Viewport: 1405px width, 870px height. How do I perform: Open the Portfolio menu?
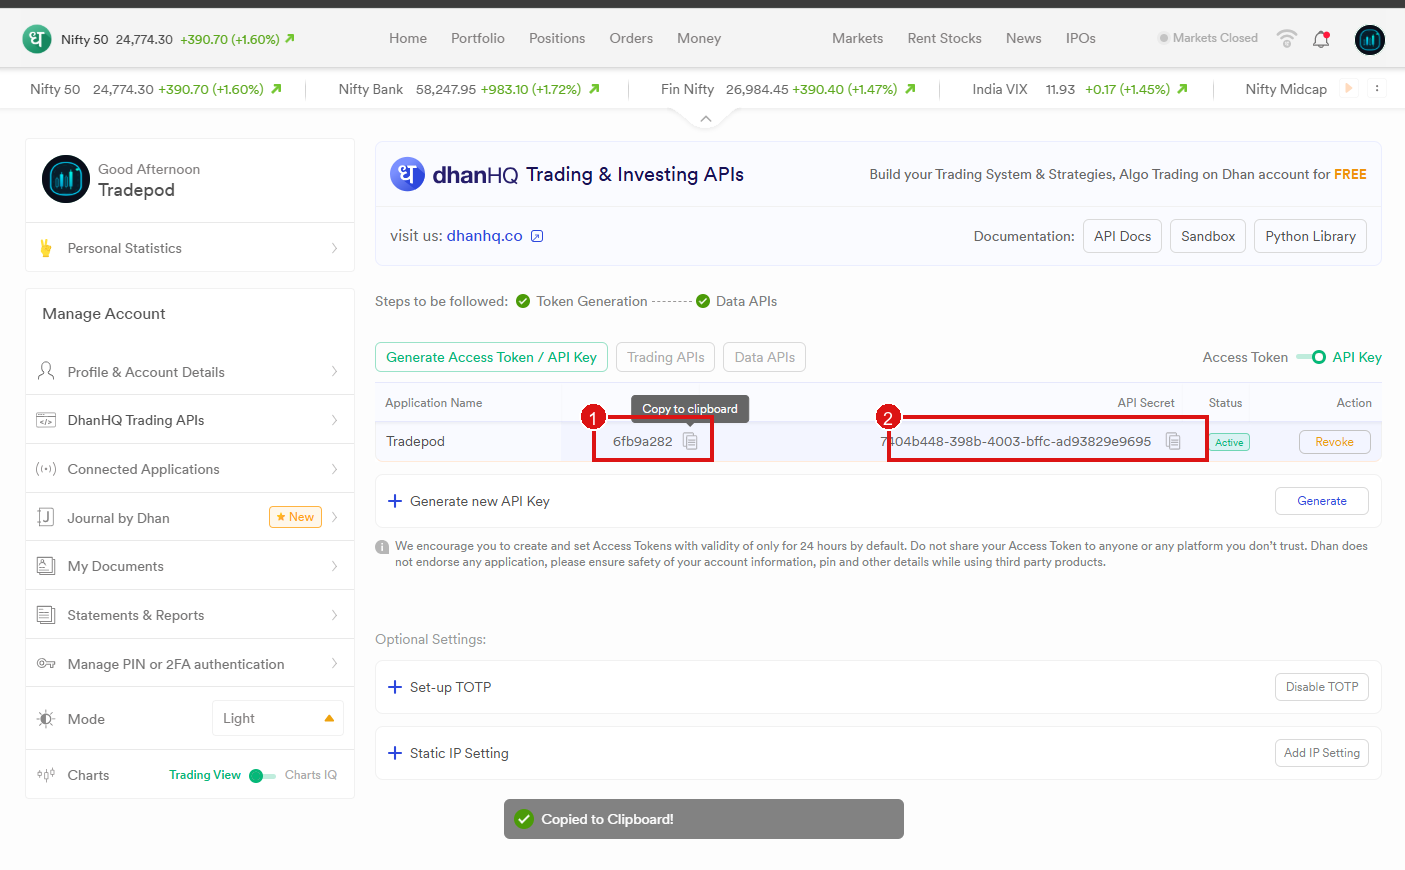478,39
